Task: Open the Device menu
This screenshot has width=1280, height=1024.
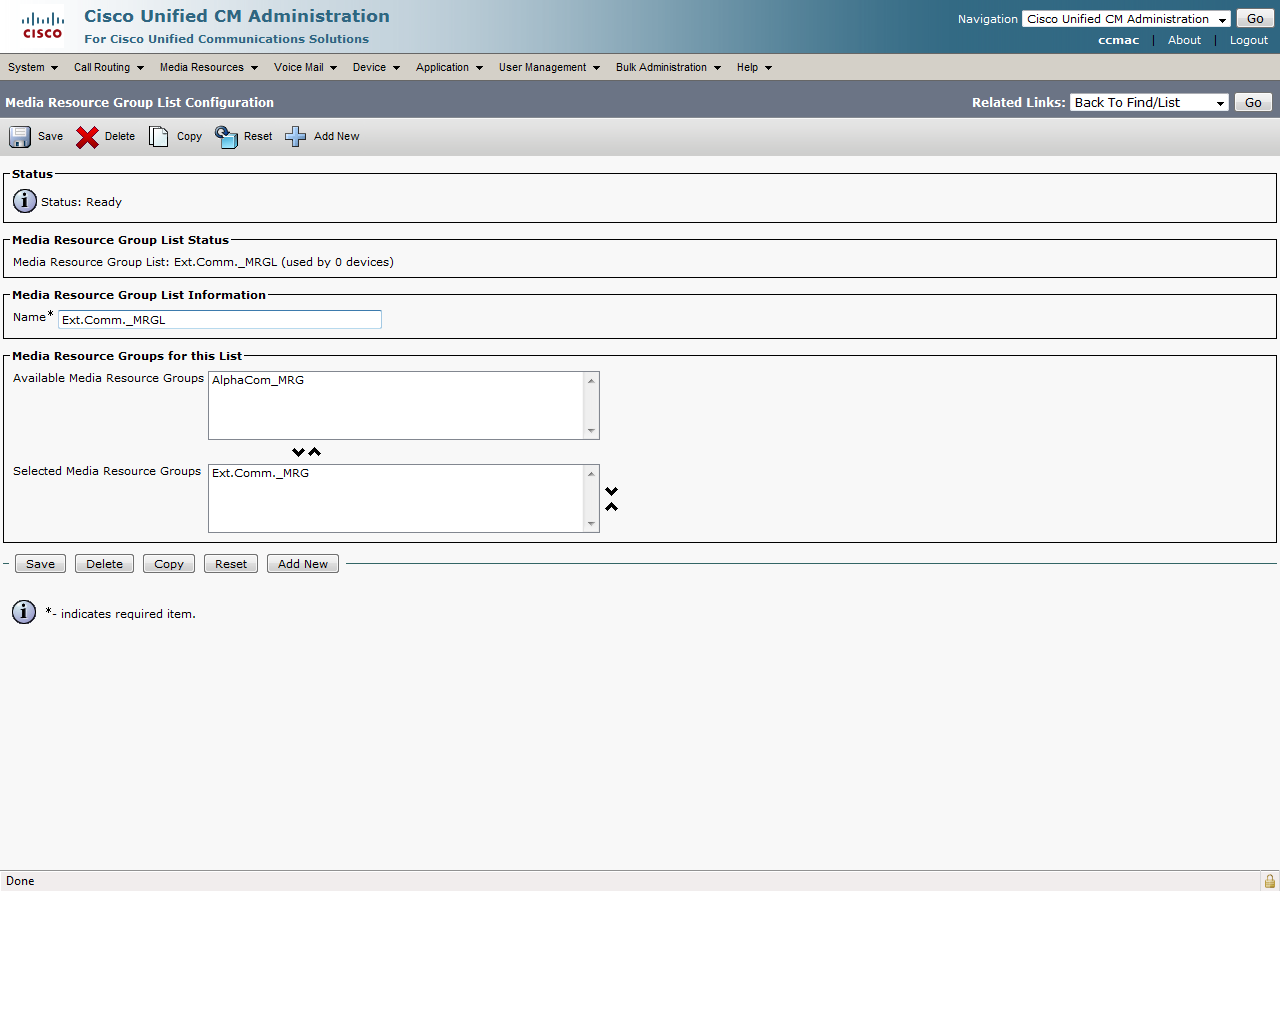Action: pyautogui.click(x=376, y=67)
